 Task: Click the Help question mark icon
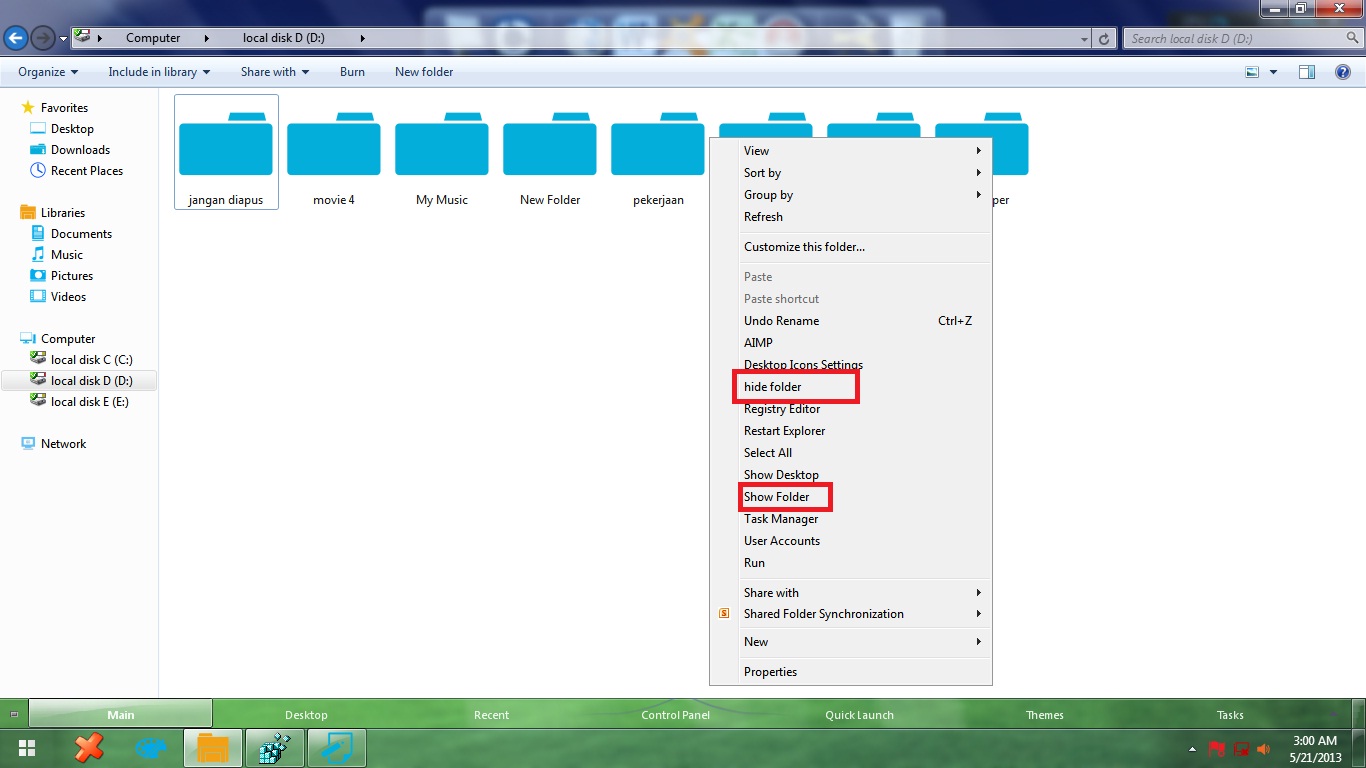coord(1343,71)
